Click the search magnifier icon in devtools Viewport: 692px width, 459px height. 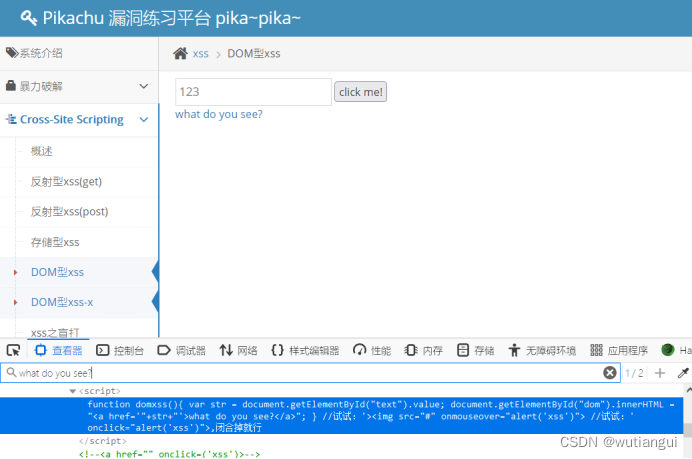tap(11, 372)
